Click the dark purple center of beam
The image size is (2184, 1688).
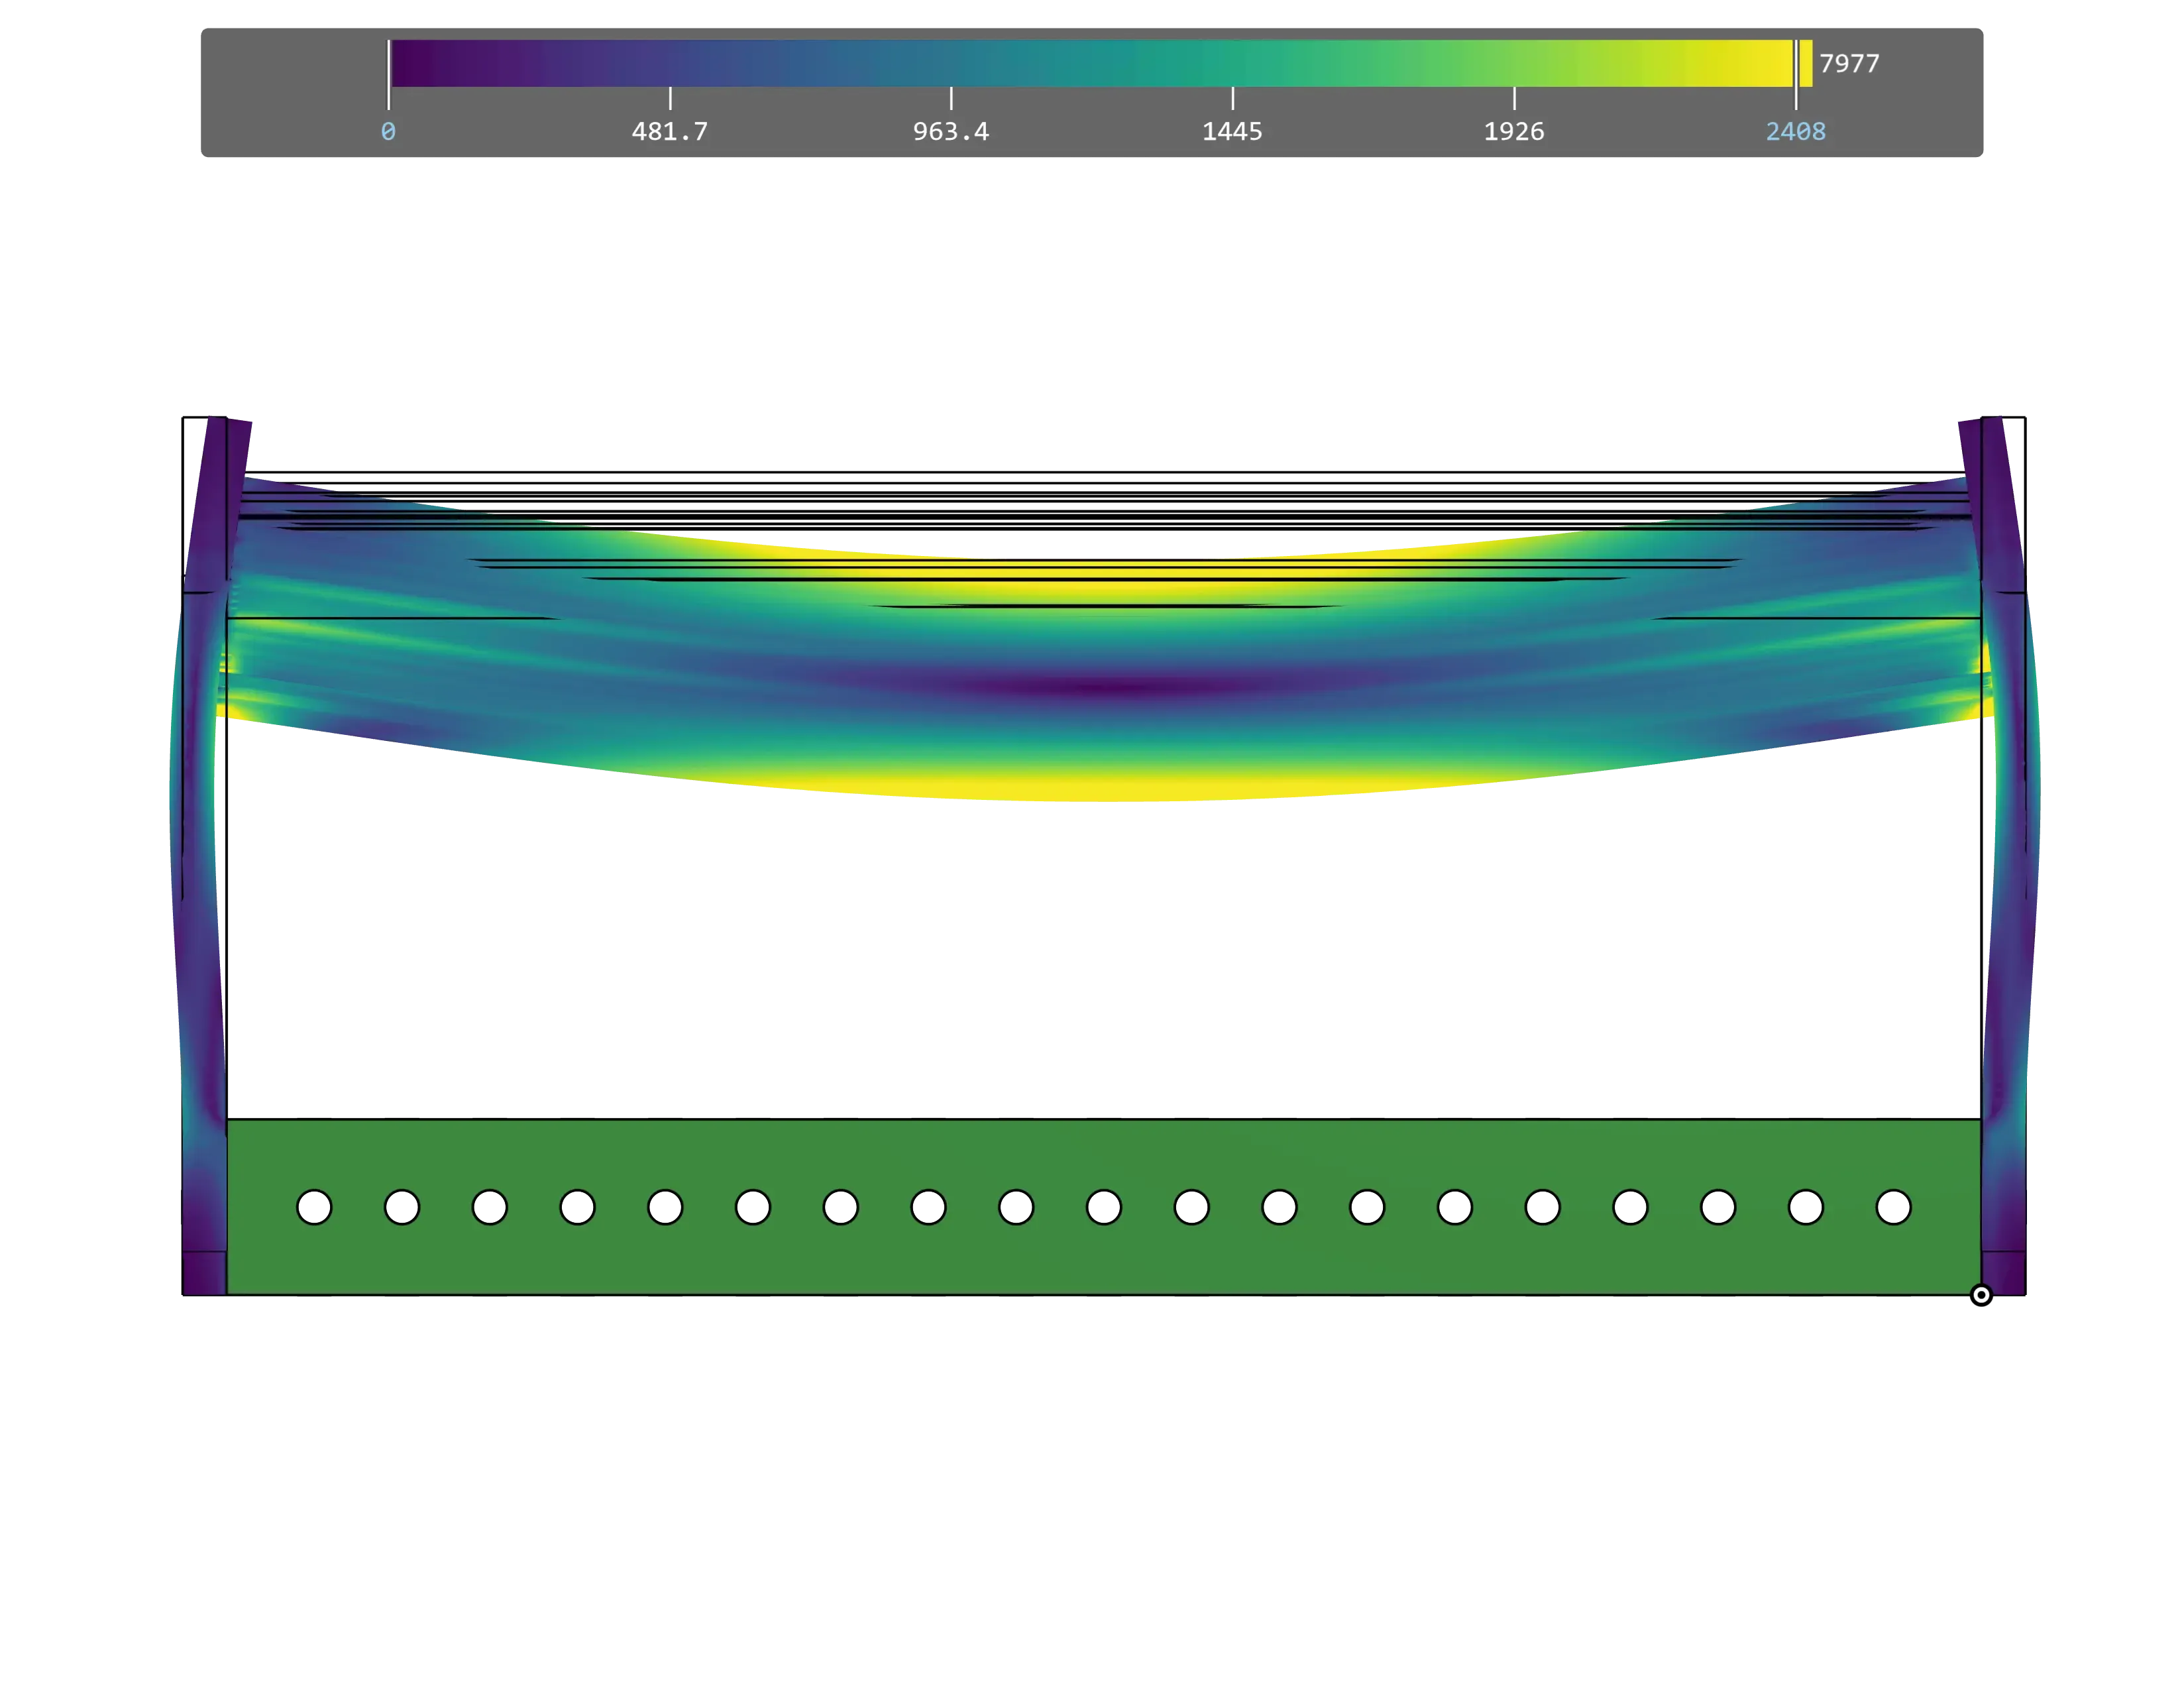pyautogui.click(x=1100, y=687)
